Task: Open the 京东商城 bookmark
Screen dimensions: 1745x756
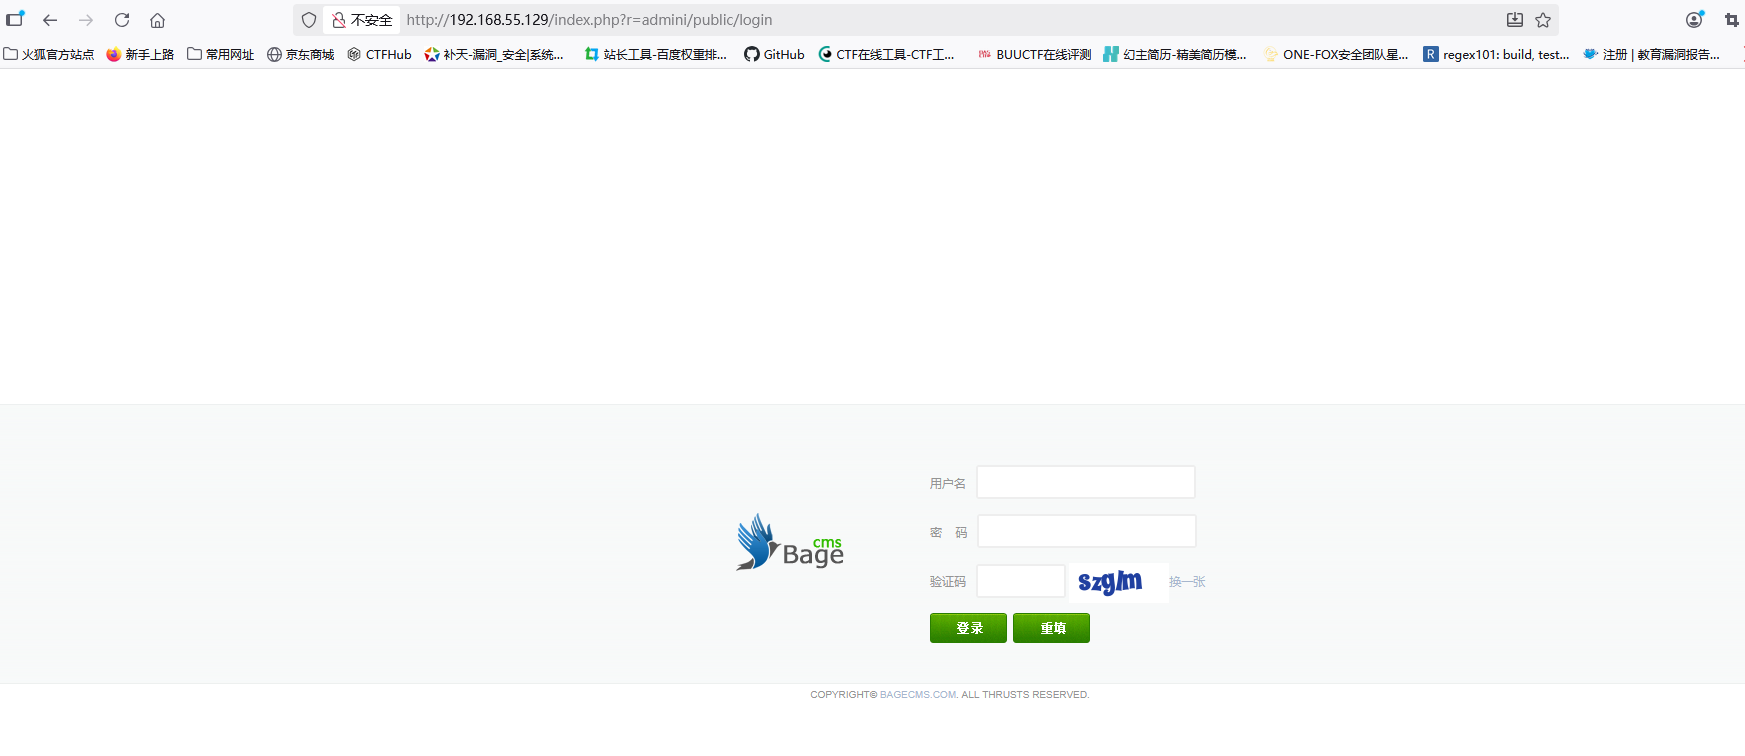Action: click(x=300, y=54)
